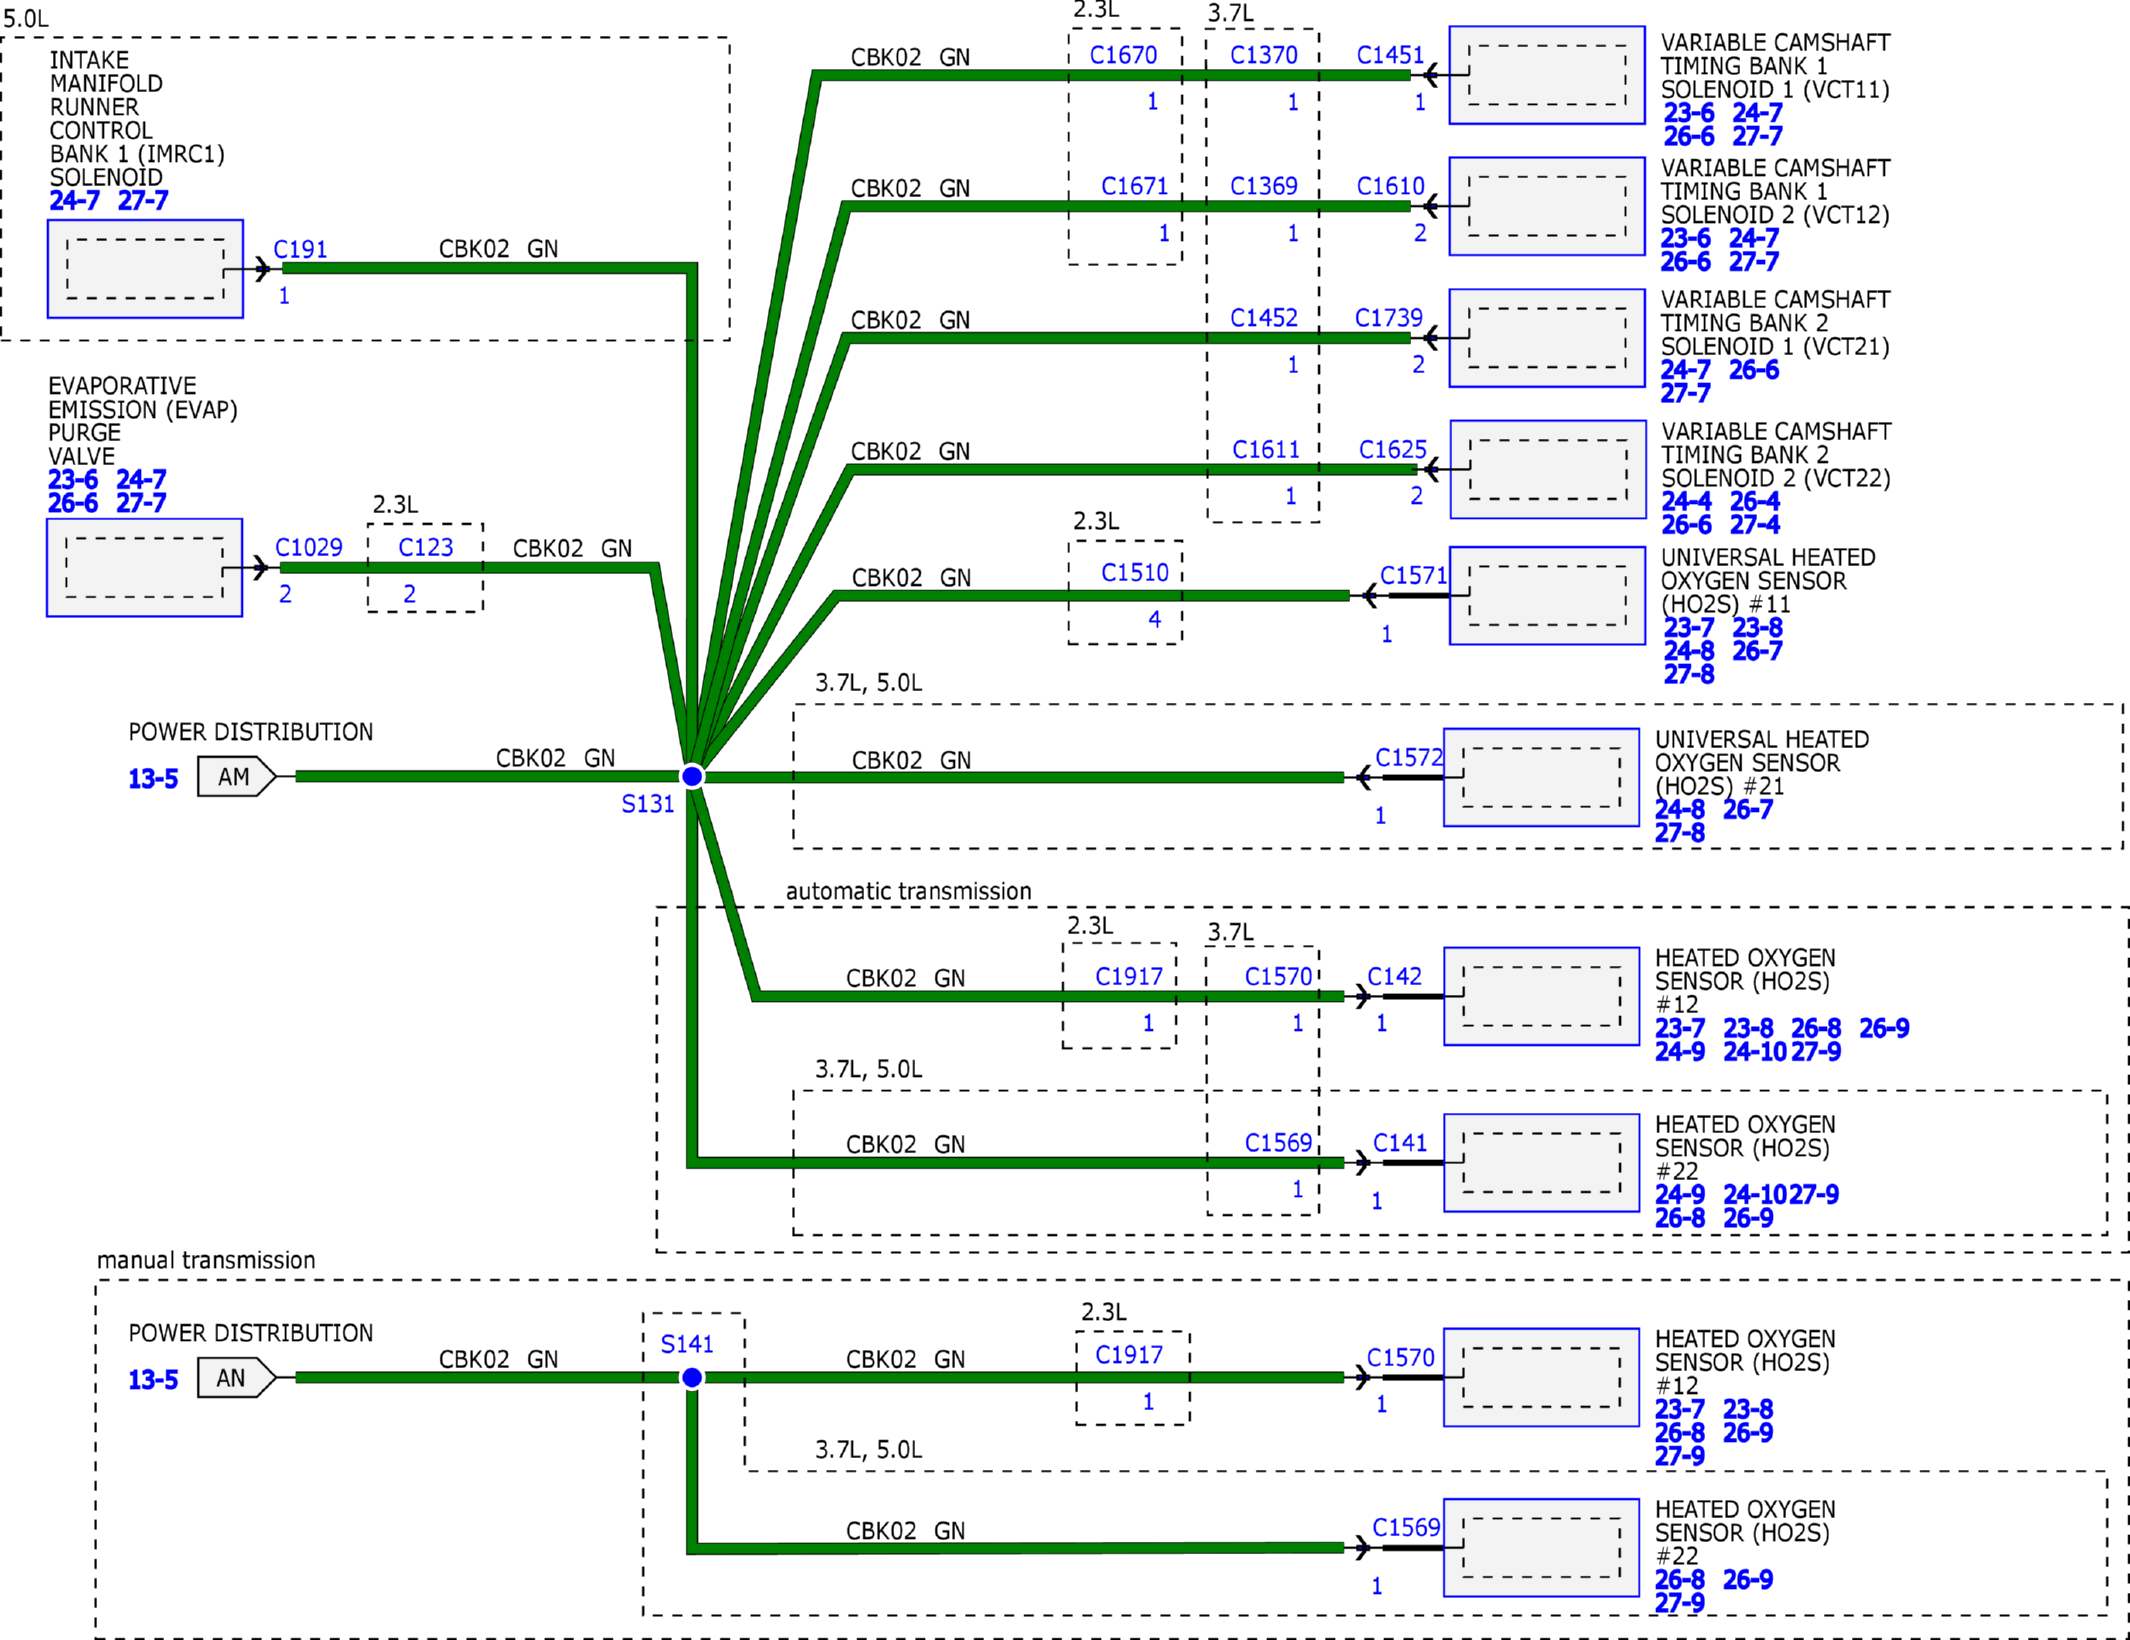
Task: Click the S141 splice junction dot
Action: [x=692, y=1378]
